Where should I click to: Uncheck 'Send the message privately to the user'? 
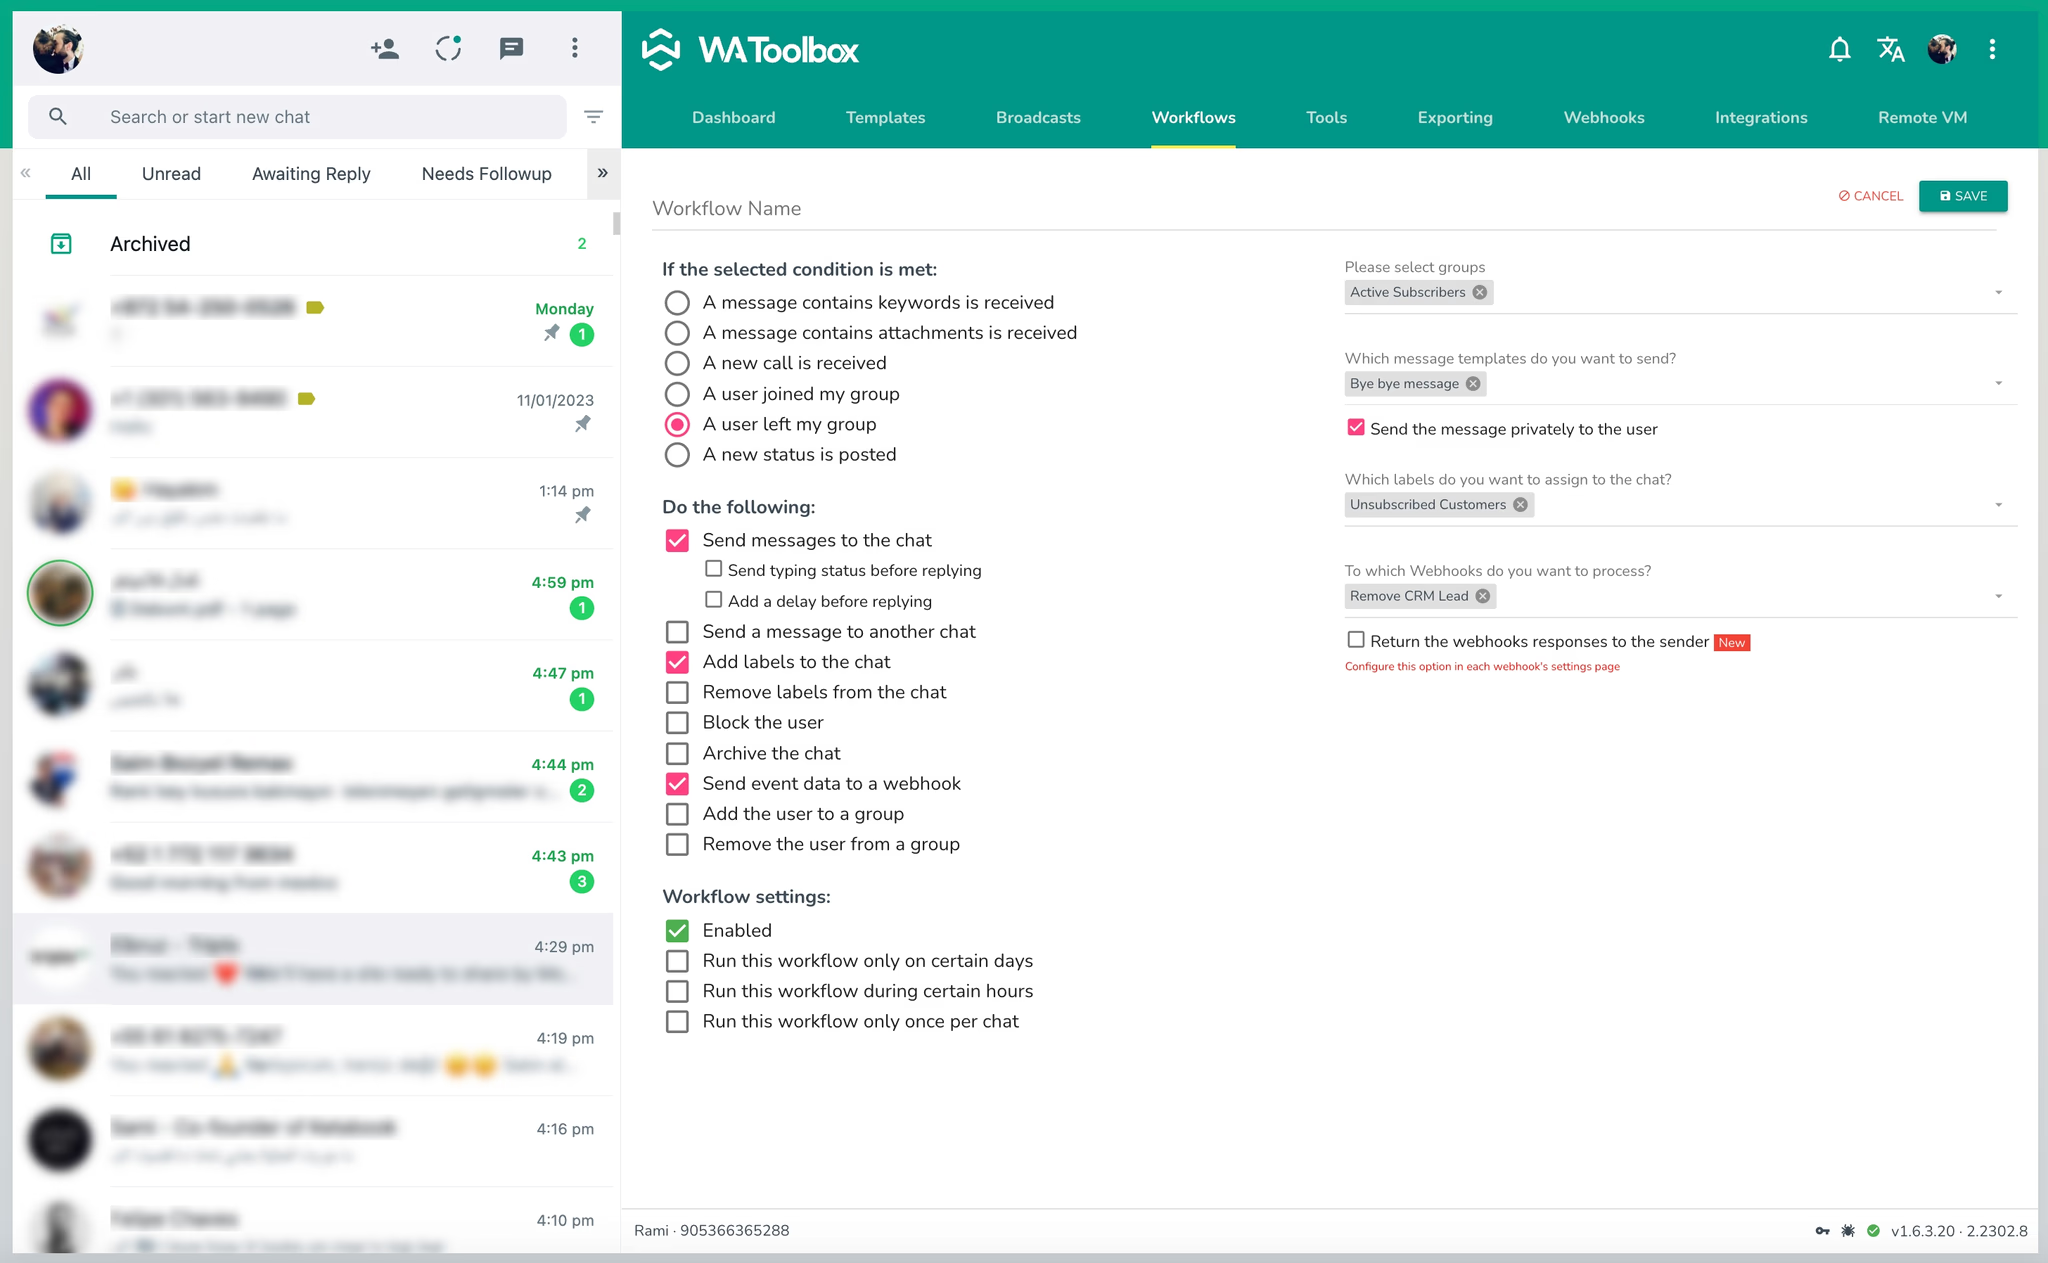1356,428
